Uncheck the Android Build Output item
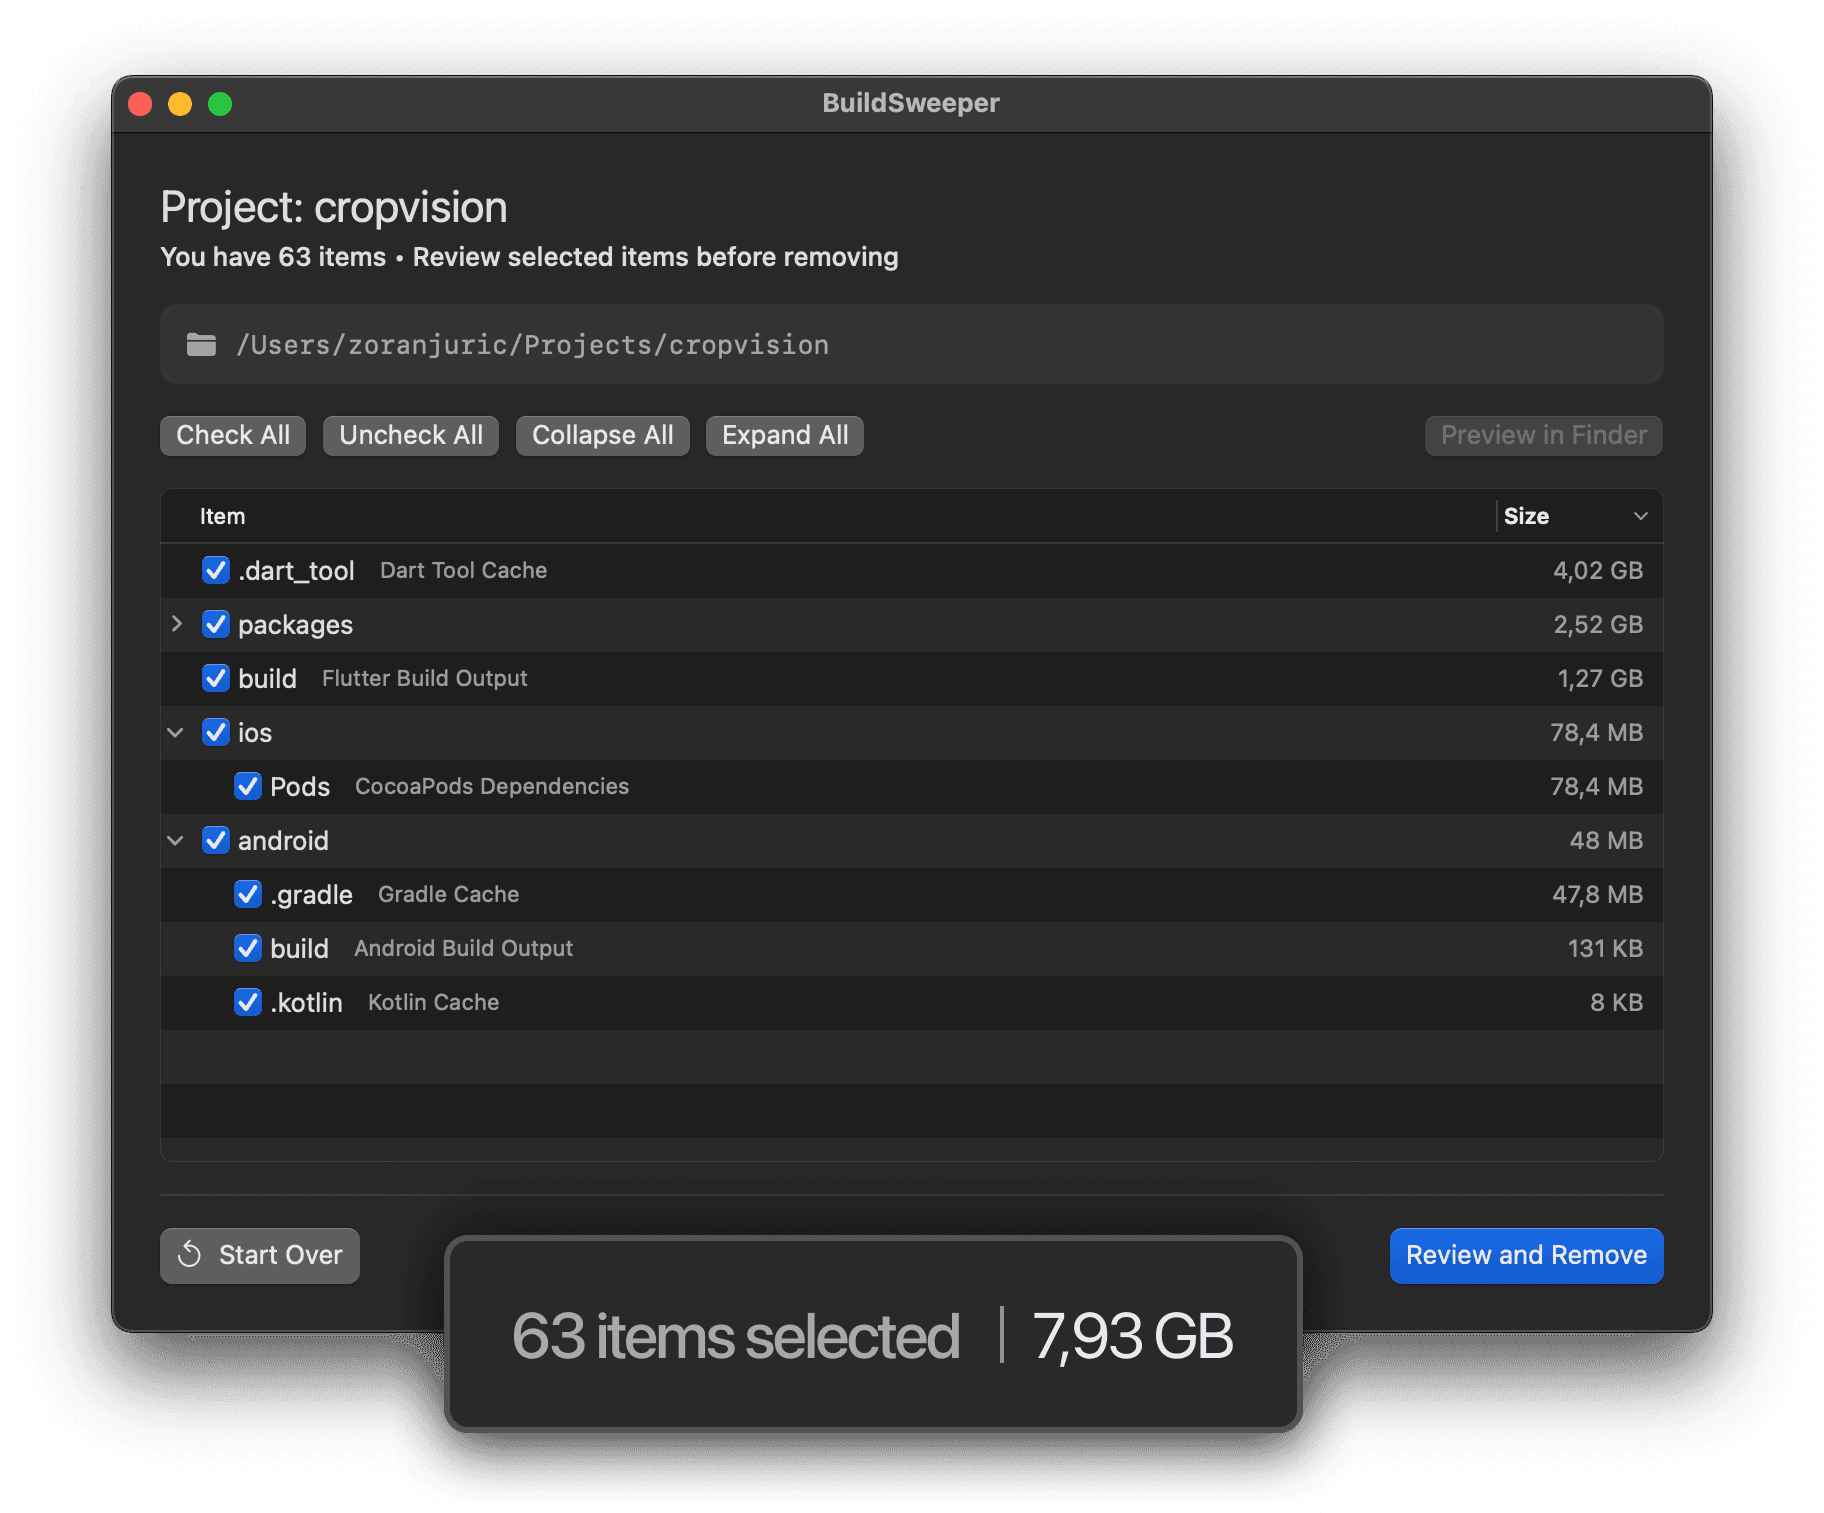 tap(247, 948)
